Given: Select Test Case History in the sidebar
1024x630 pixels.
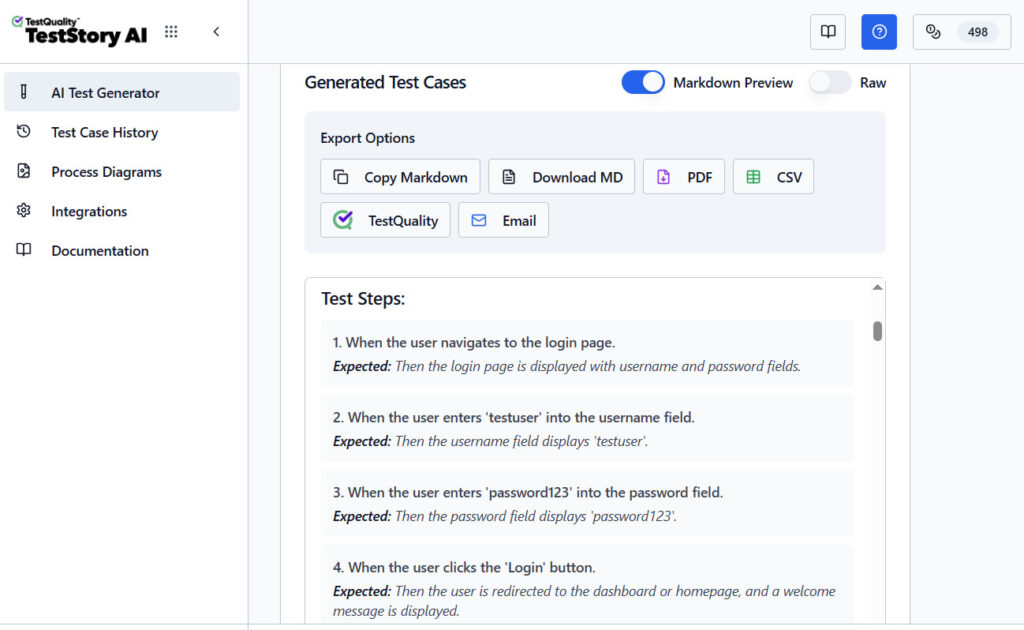Looking at the screenshot, I should point(105,132).
